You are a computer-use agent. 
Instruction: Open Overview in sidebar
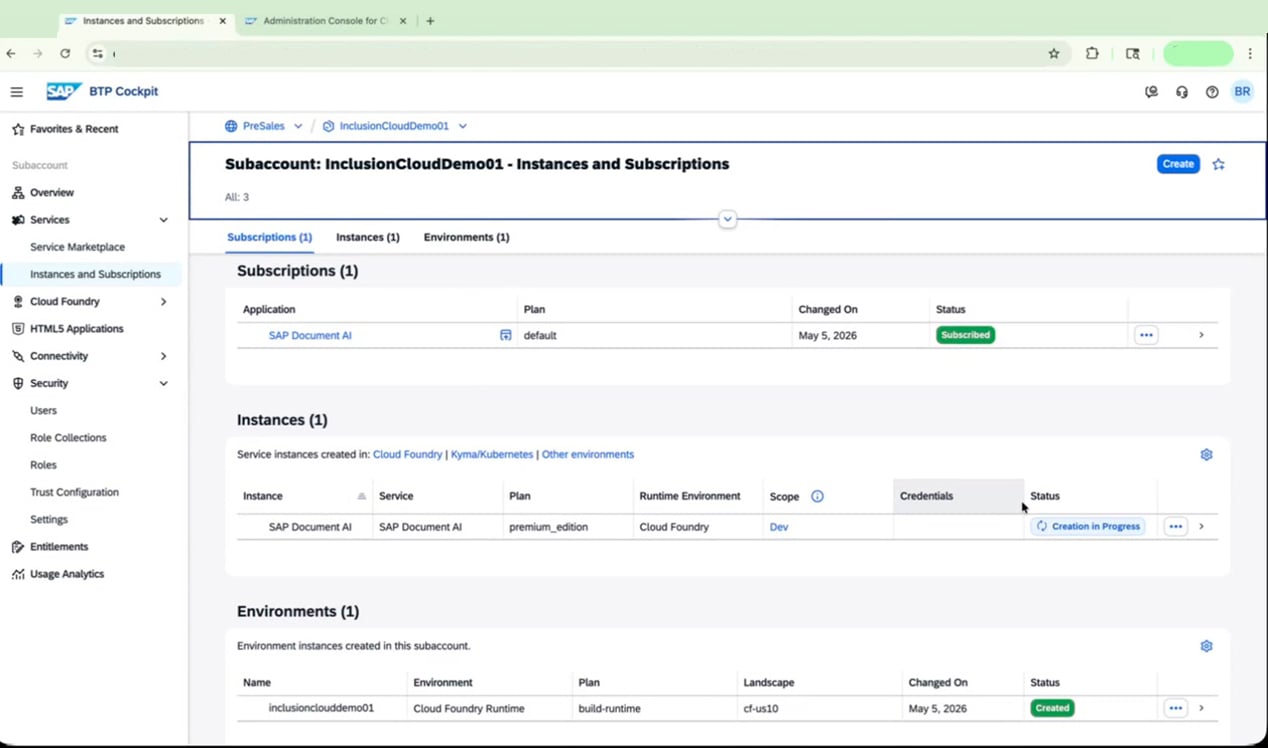[52, 193]
